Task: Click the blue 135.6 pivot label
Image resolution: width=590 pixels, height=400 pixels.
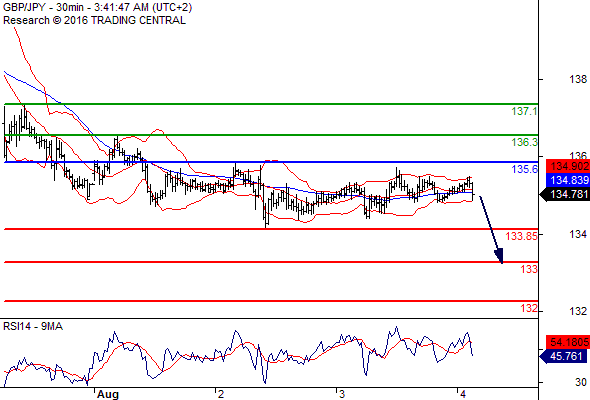Action: [x=524, y=169]
